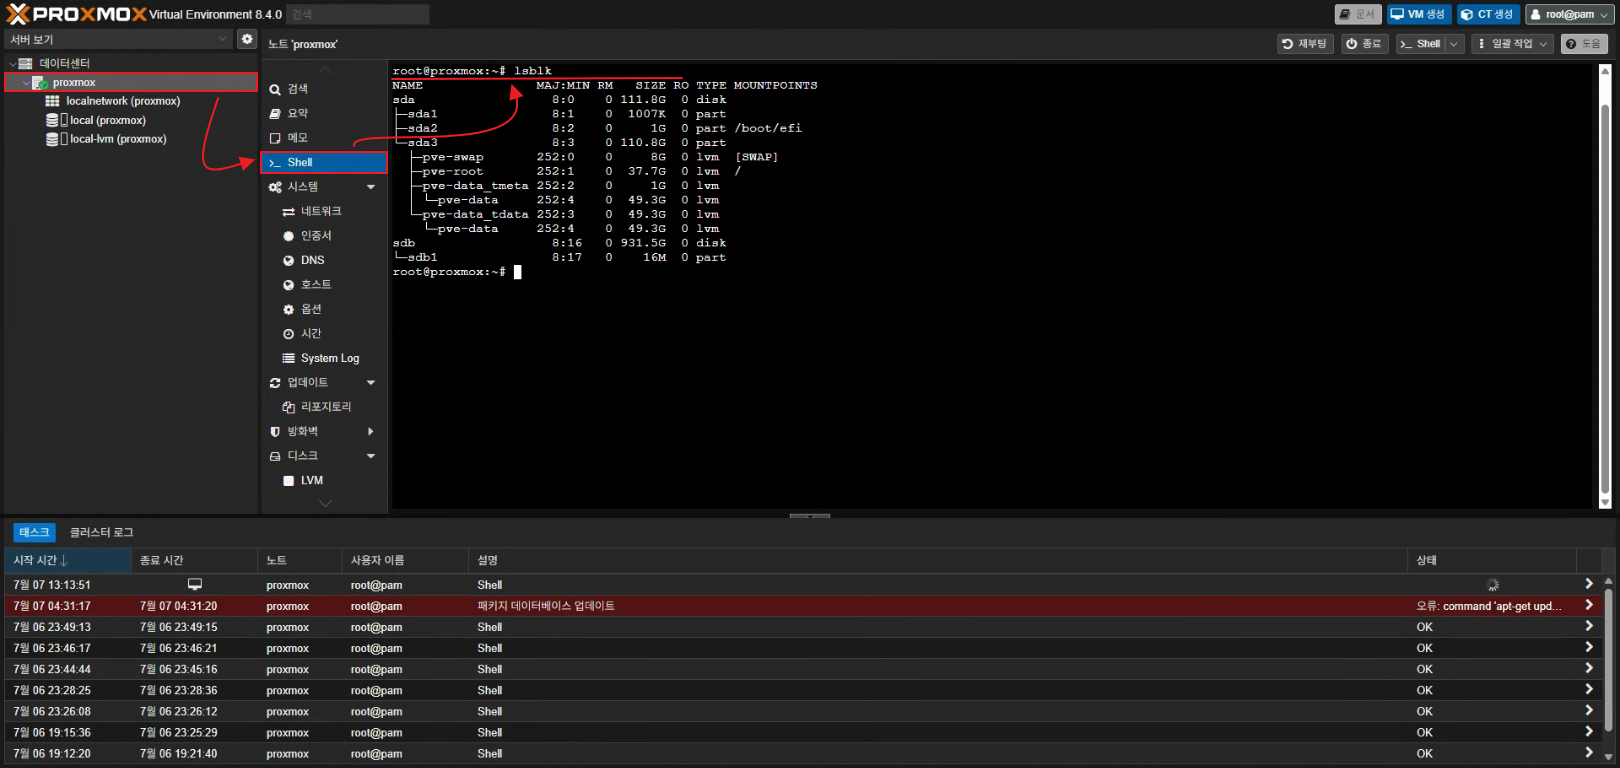Select local (proxmox) storage item
Screen dimensions: 1620x768
click(107, 120)
